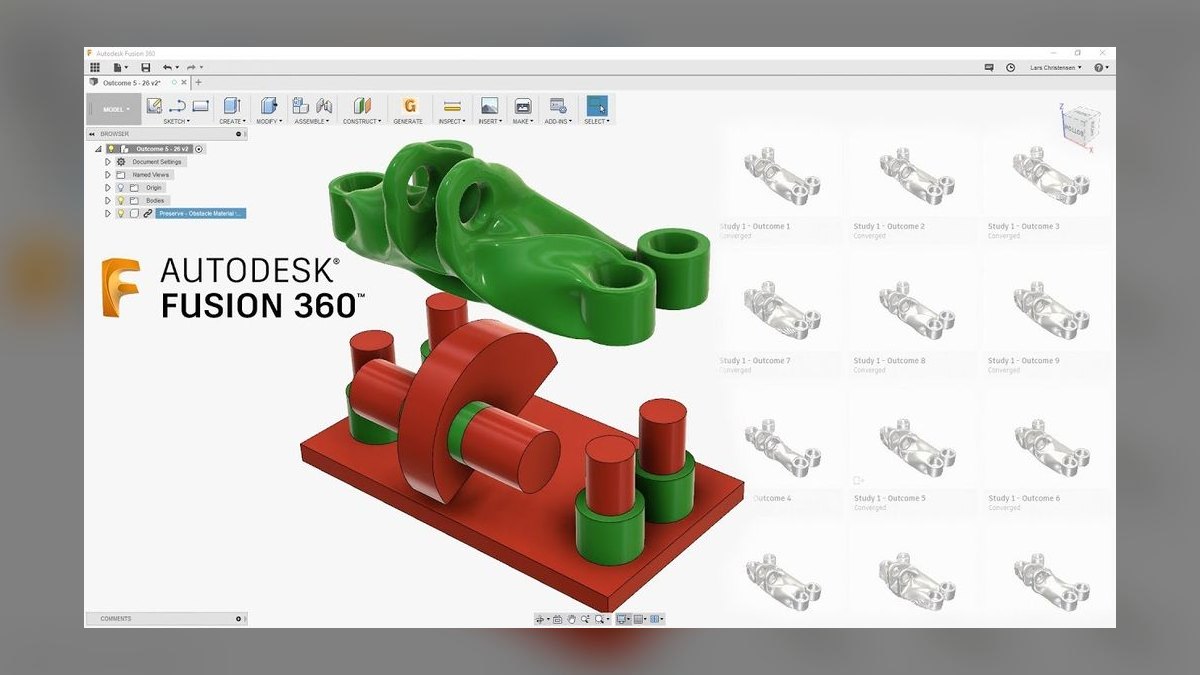1200x675 pixels.
Task: Redo the last action
Action: (x=192, y=67)
